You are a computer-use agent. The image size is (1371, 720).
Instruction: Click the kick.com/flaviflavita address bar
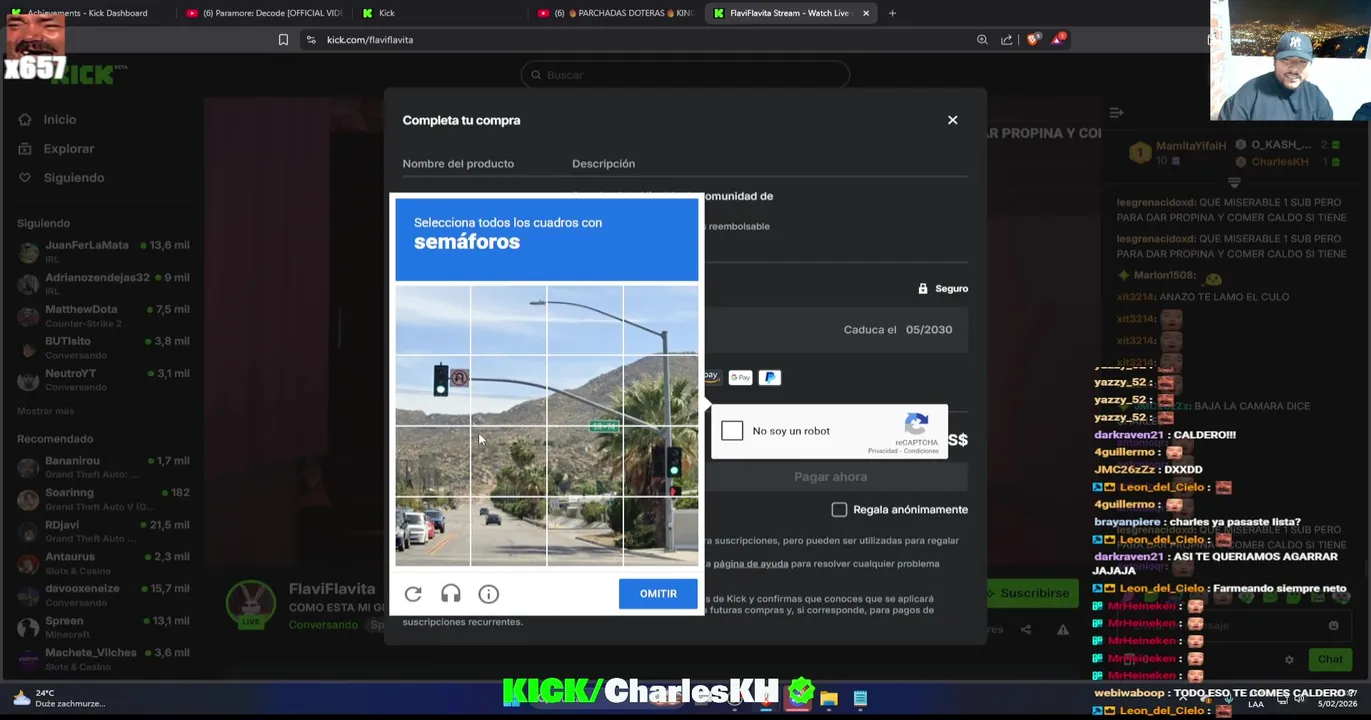pos(370,40)
